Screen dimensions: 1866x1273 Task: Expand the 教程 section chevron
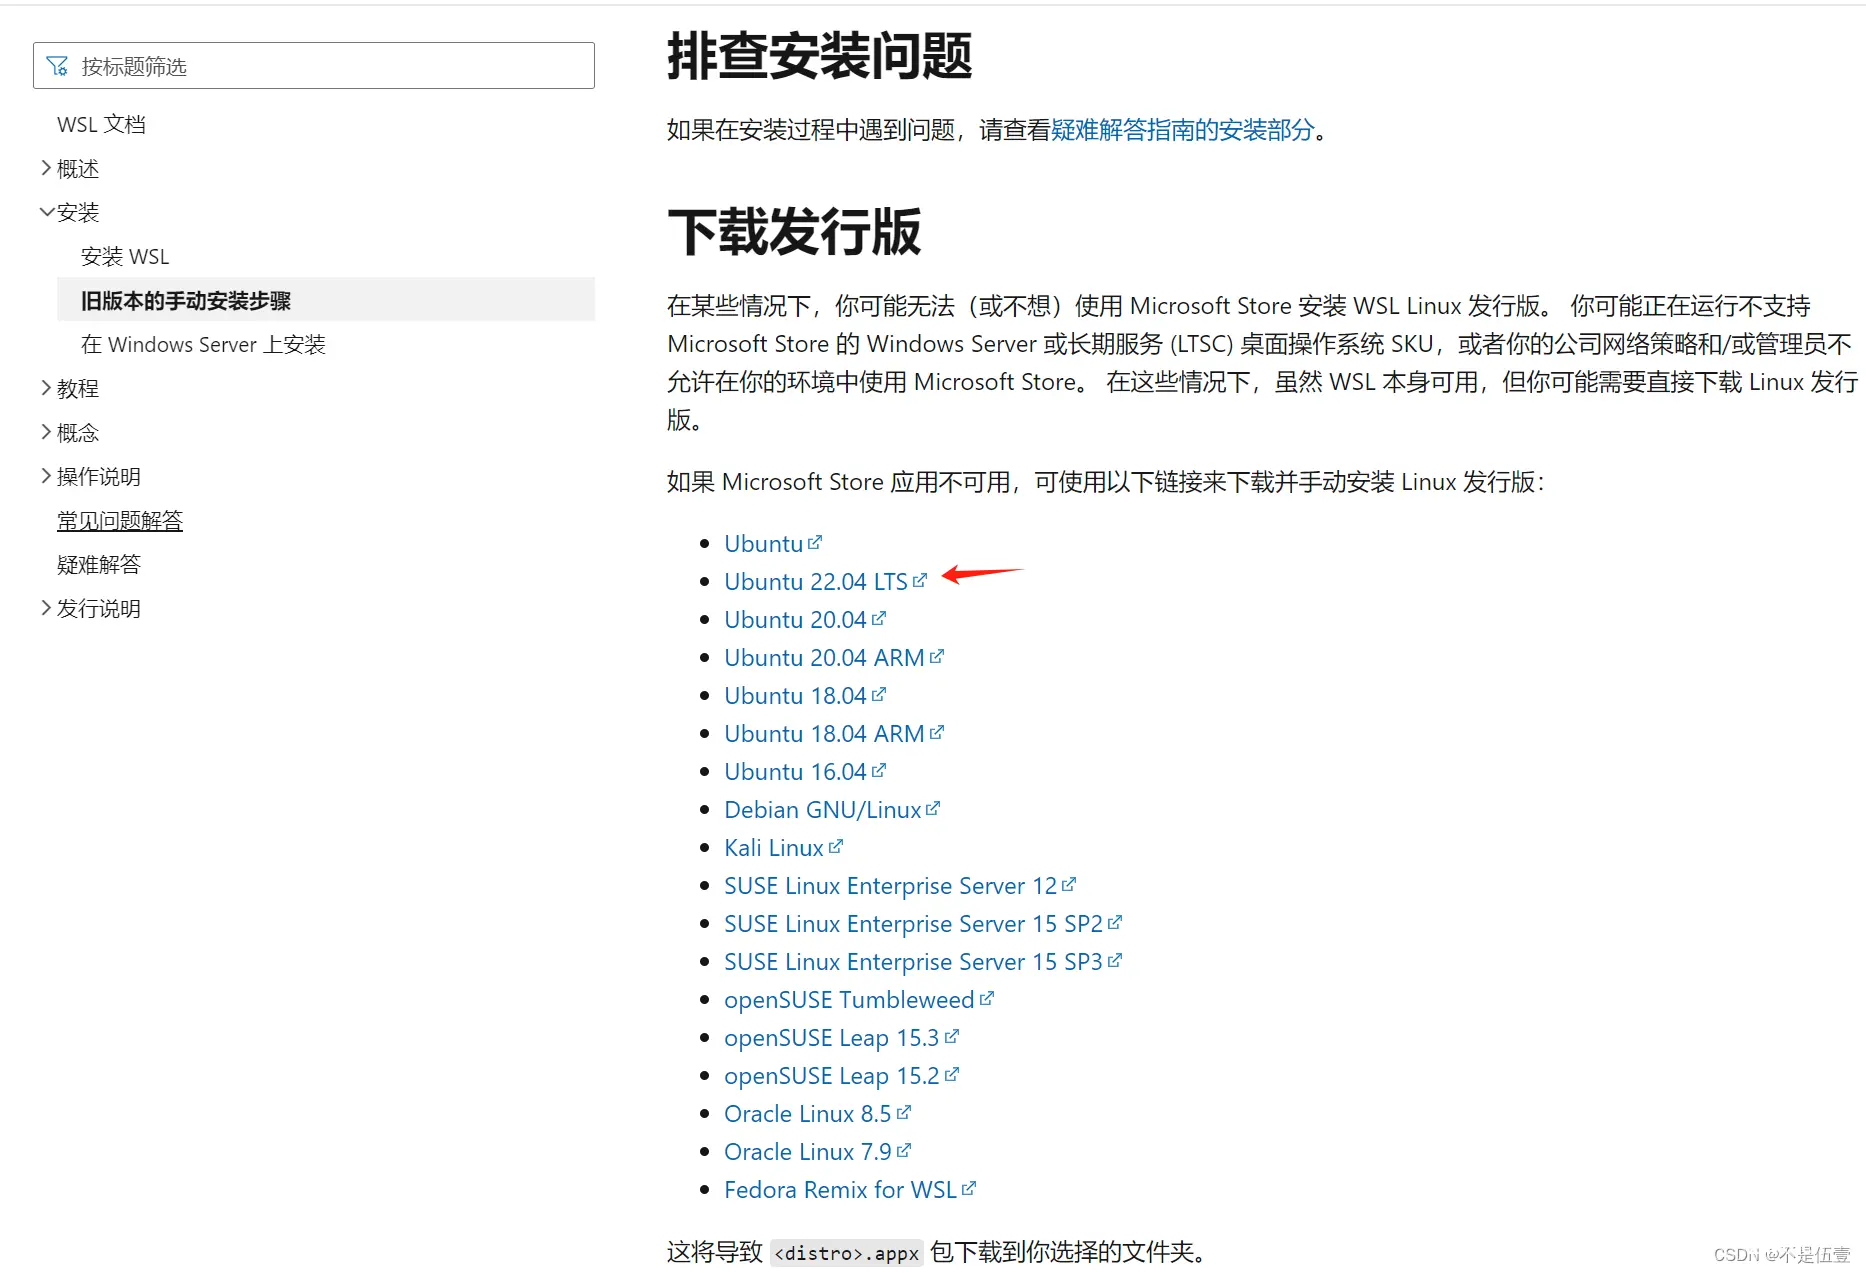pos(46,388)
